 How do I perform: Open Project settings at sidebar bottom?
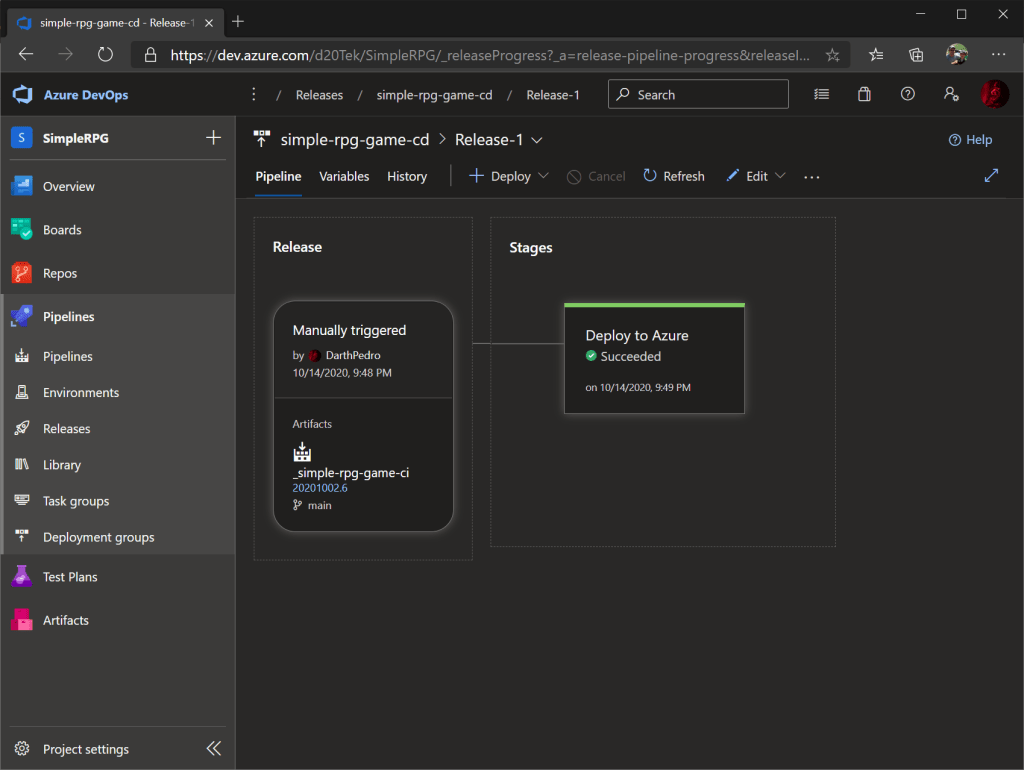point(85,749)
